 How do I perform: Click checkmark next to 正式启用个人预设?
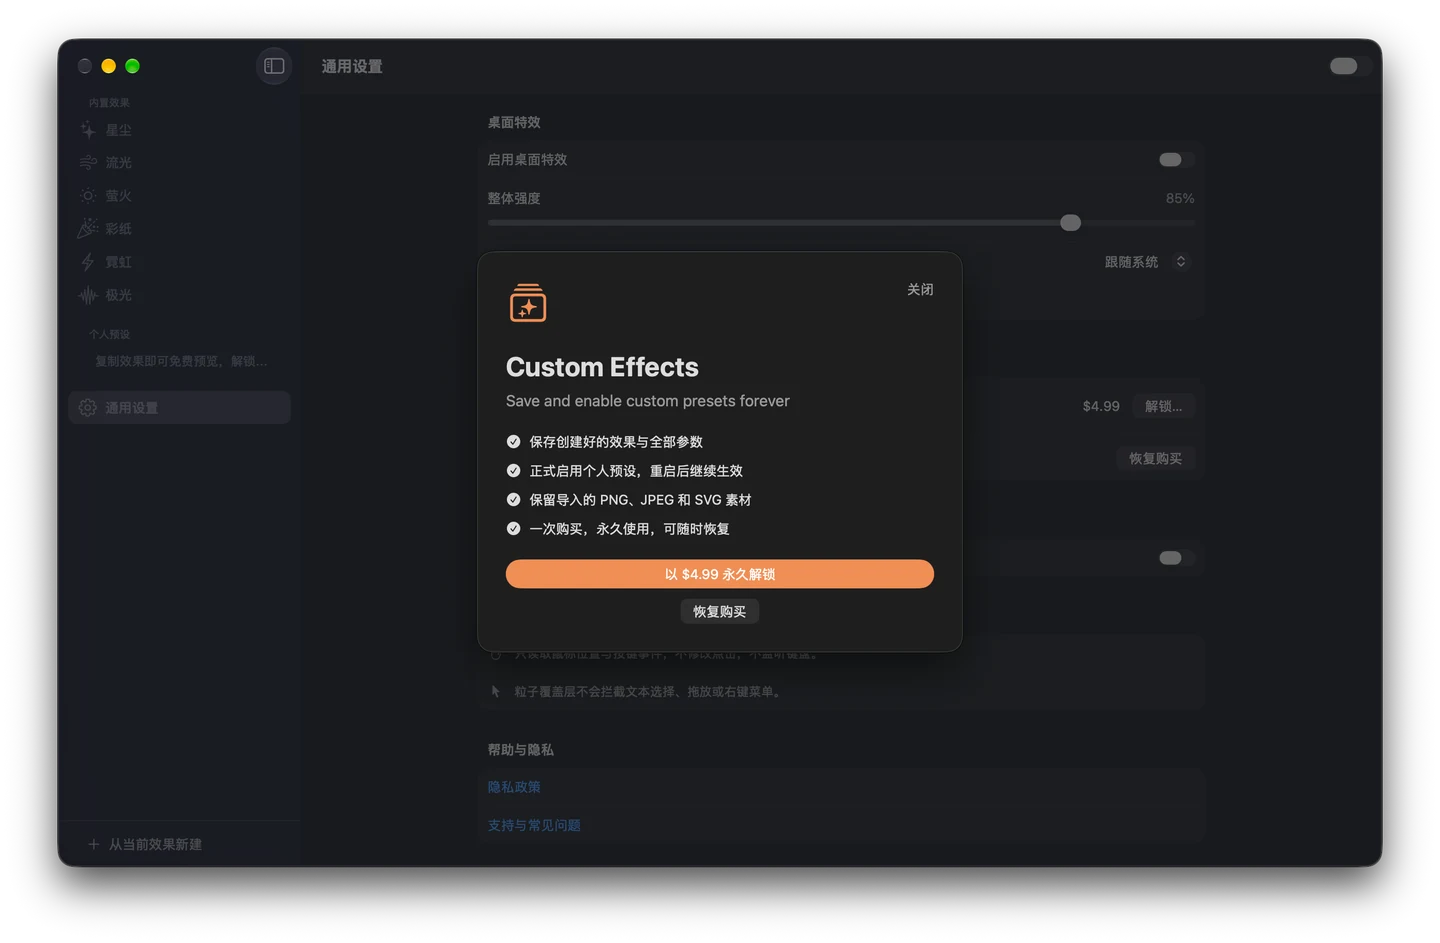[x=513, y=470]
